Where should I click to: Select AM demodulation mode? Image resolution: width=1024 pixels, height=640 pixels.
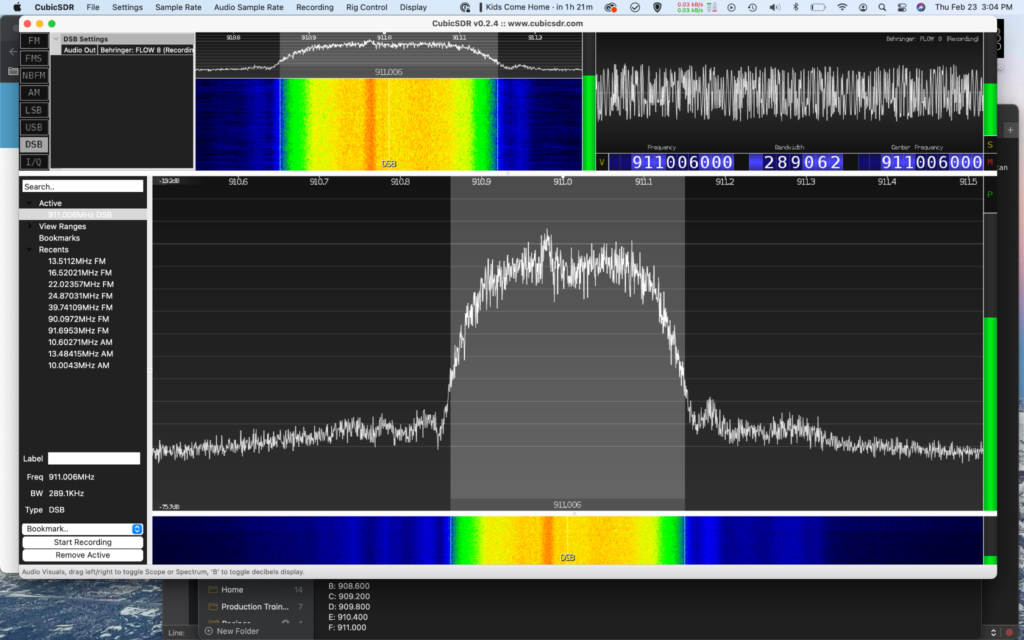click(34, 93)
